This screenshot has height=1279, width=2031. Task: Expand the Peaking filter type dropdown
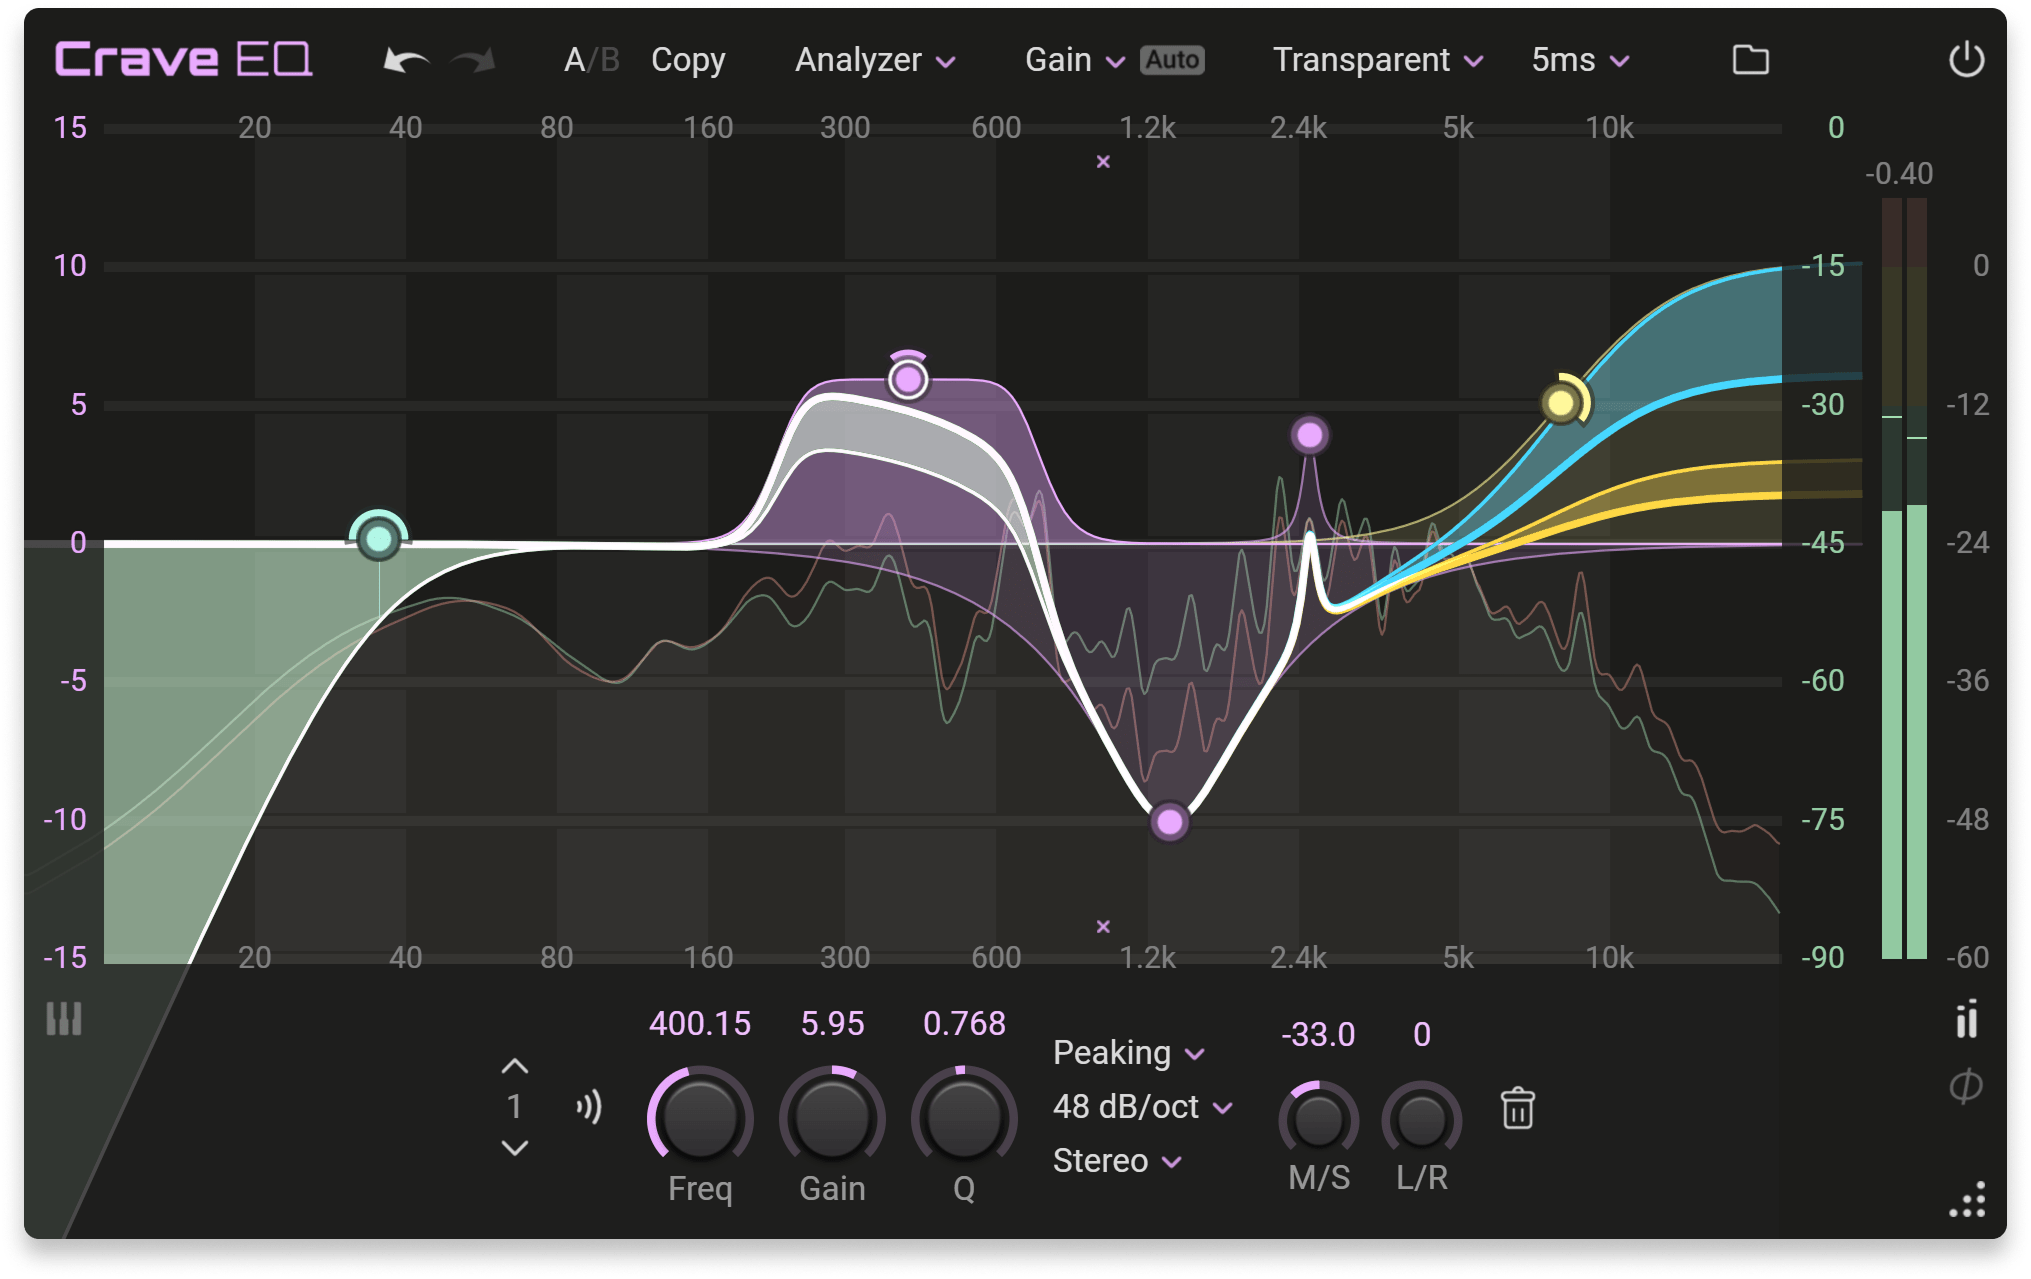point(1128,1053)
